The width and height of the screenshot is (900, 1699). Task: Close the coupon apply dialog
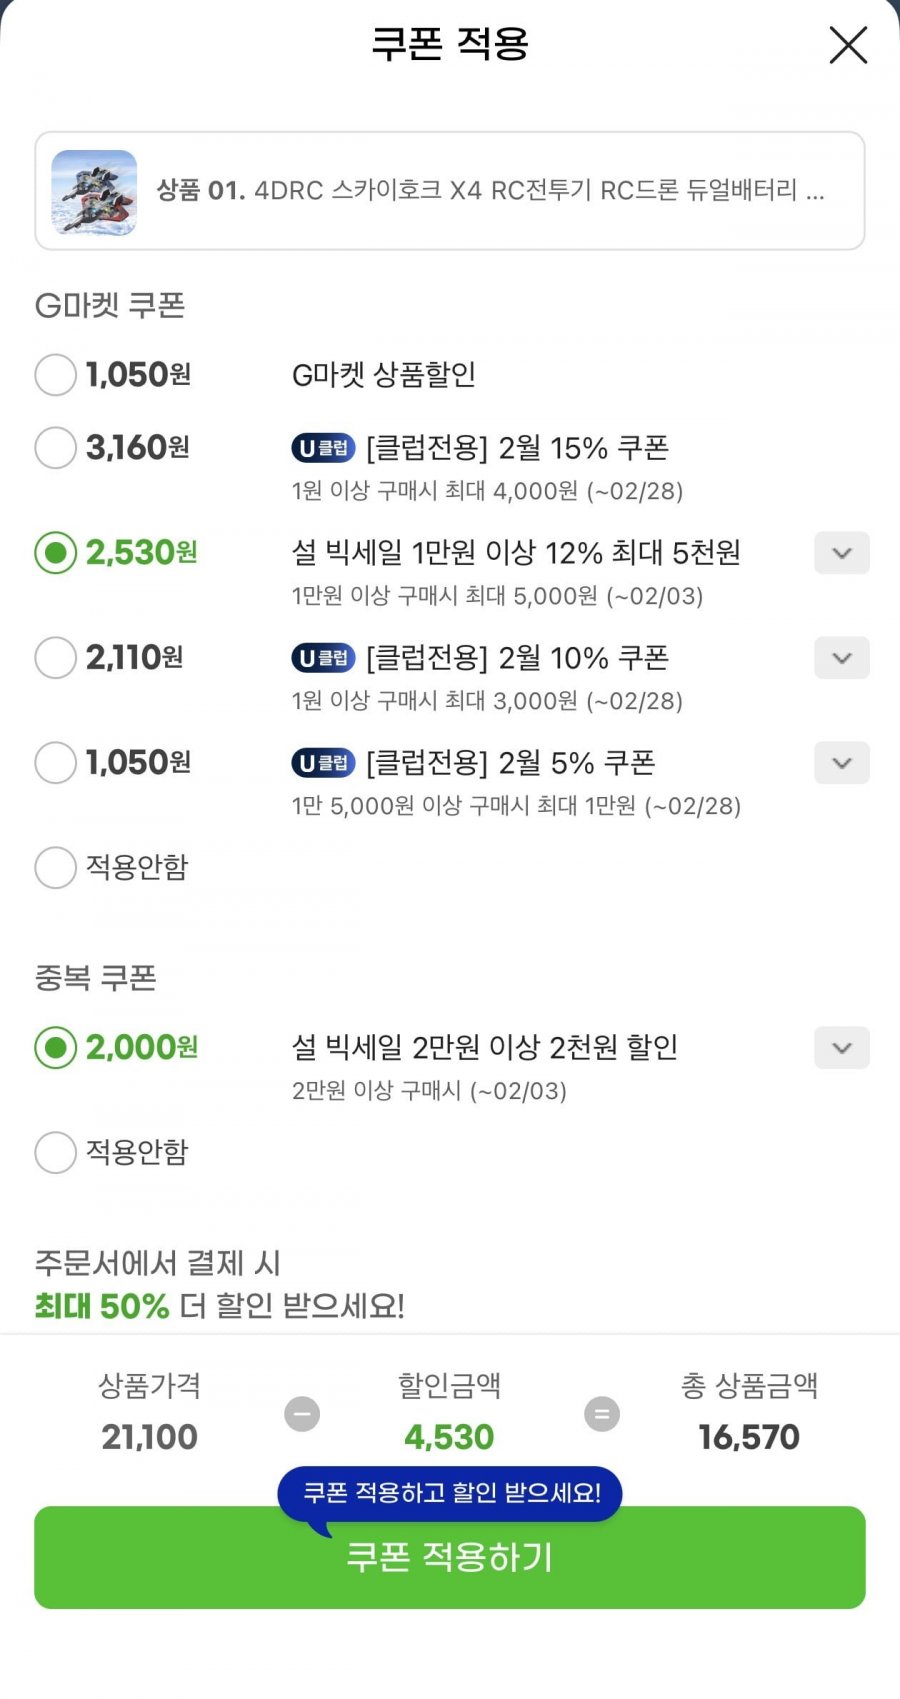pos(848,45)
